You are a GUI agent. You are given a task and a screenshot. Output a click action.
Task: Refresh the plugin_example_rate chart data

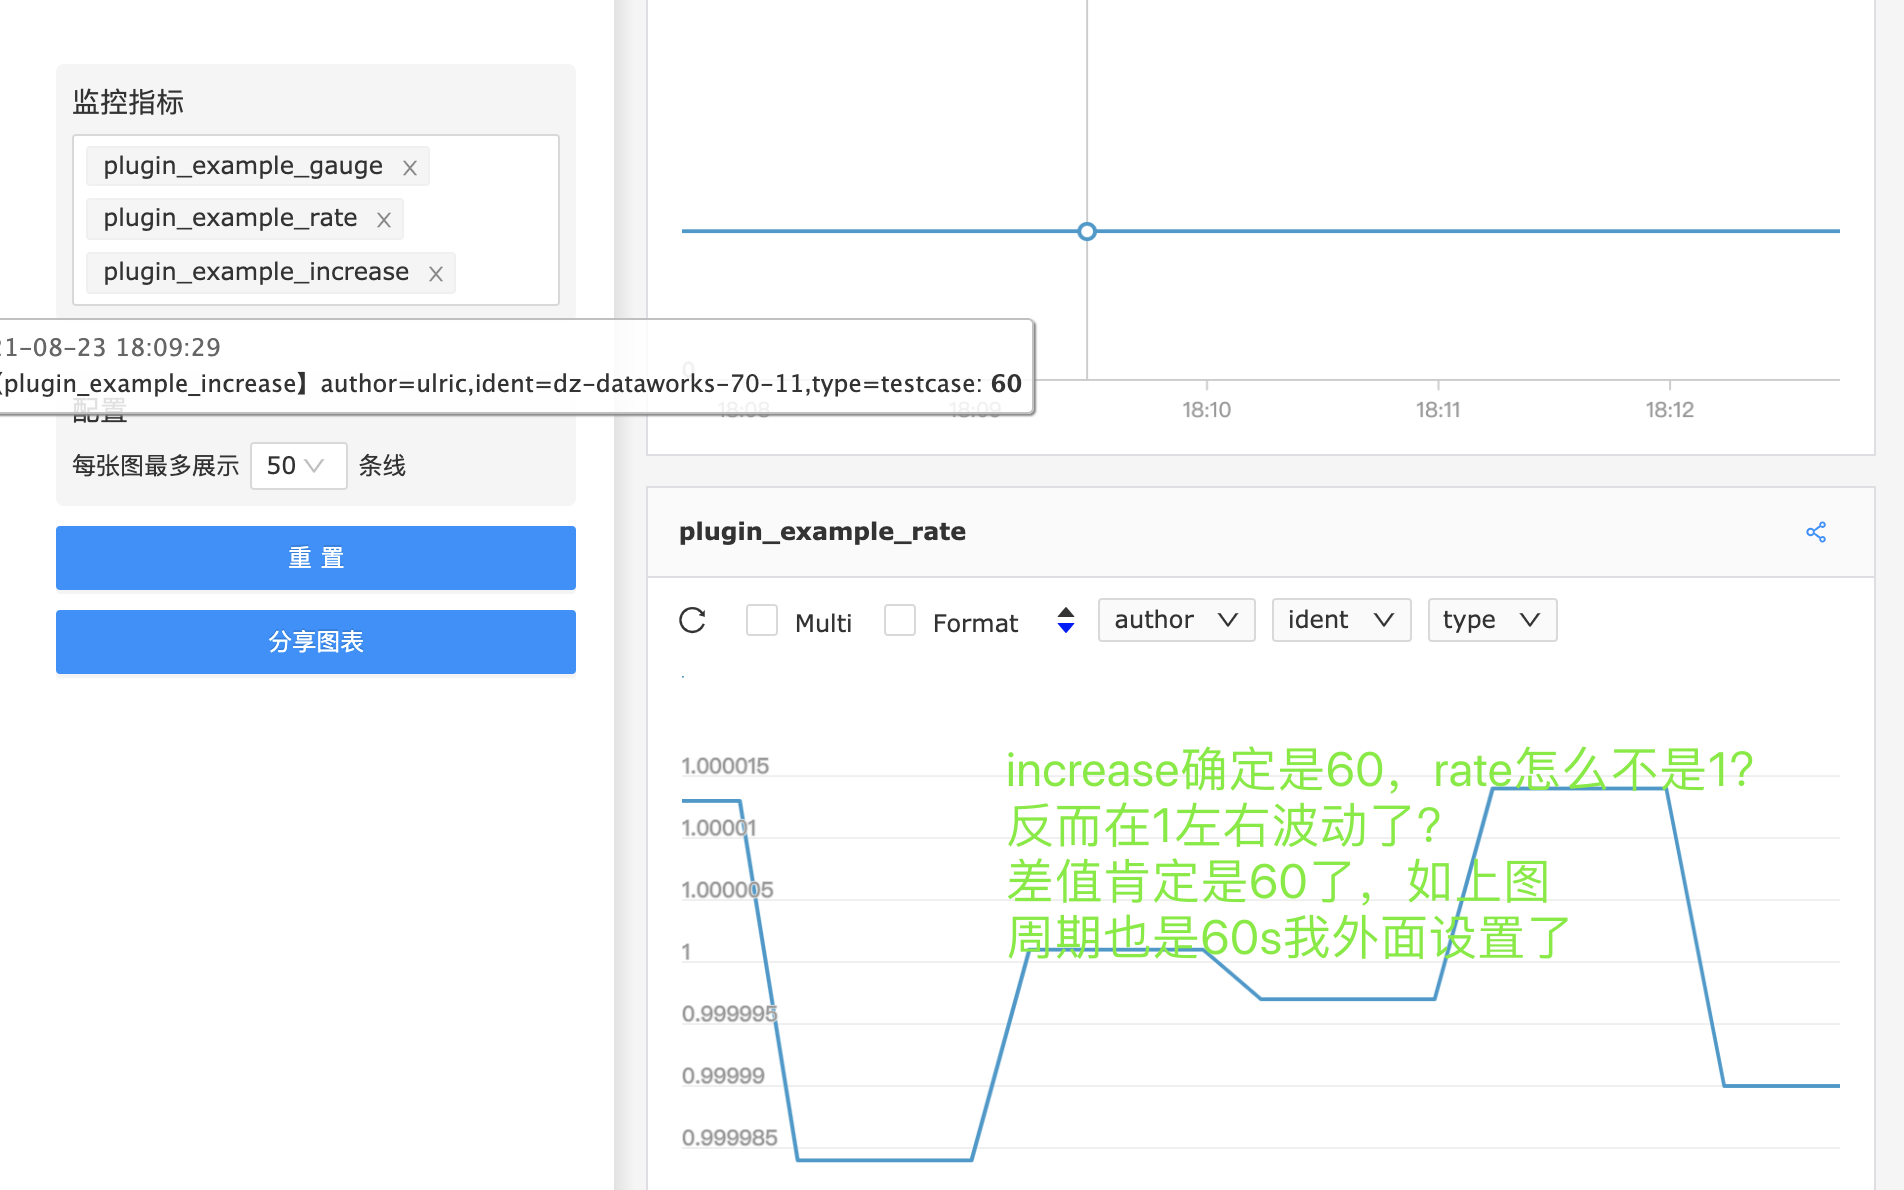point(693,620)
